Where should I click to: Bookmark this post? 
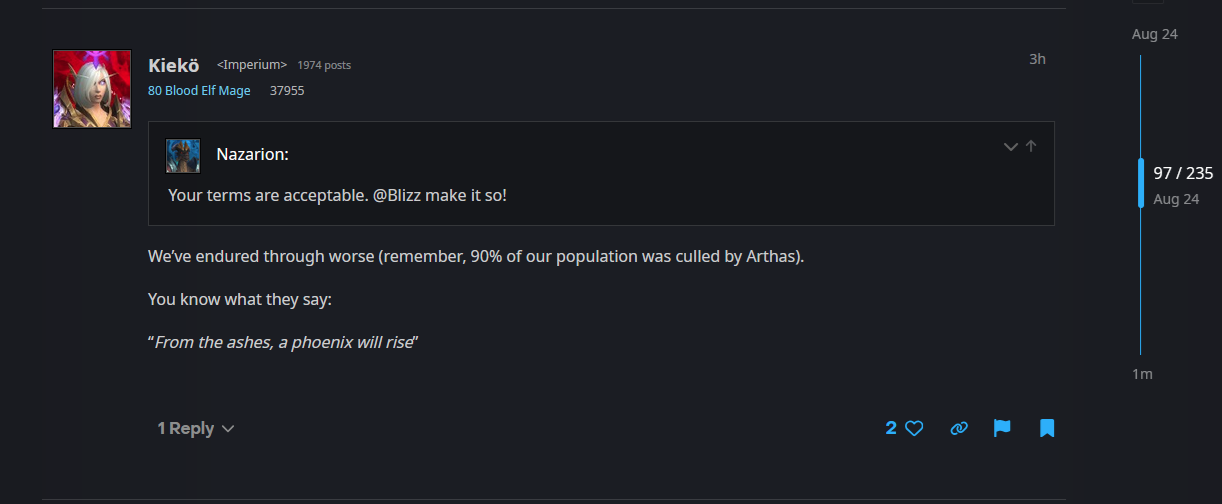[1047, 428]
